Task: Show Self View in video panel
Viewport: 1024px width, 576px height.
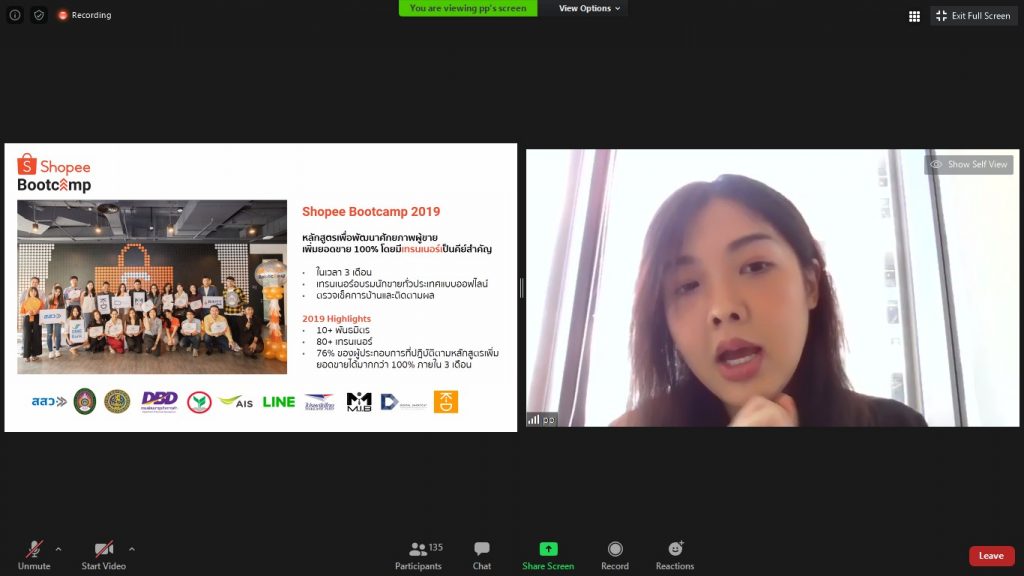Action: (969, 165)
